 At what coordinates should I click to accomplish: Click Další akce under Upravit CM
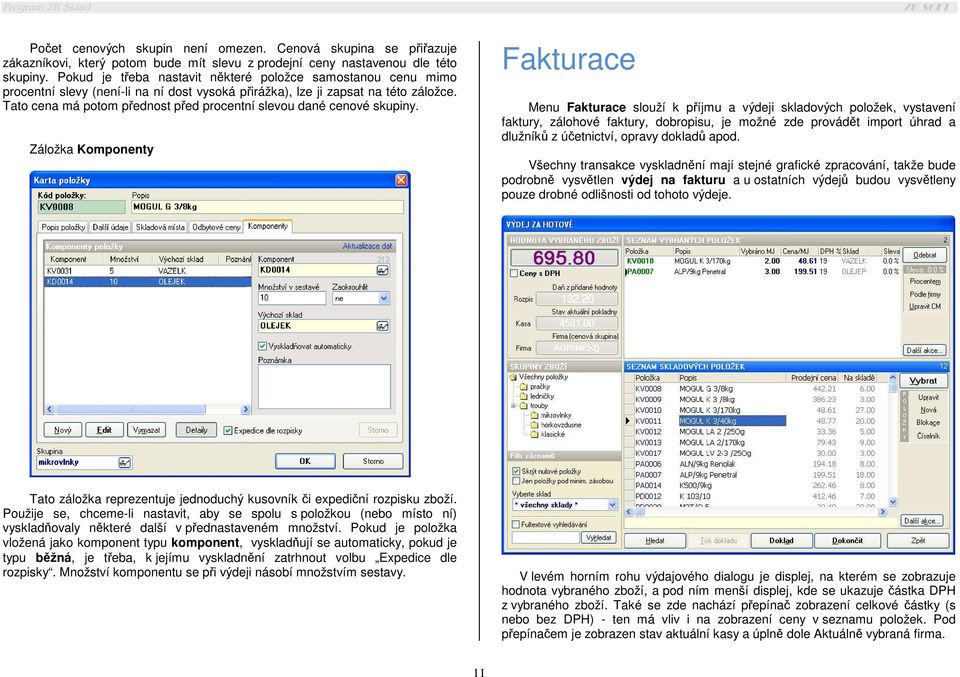pos(924,351)
